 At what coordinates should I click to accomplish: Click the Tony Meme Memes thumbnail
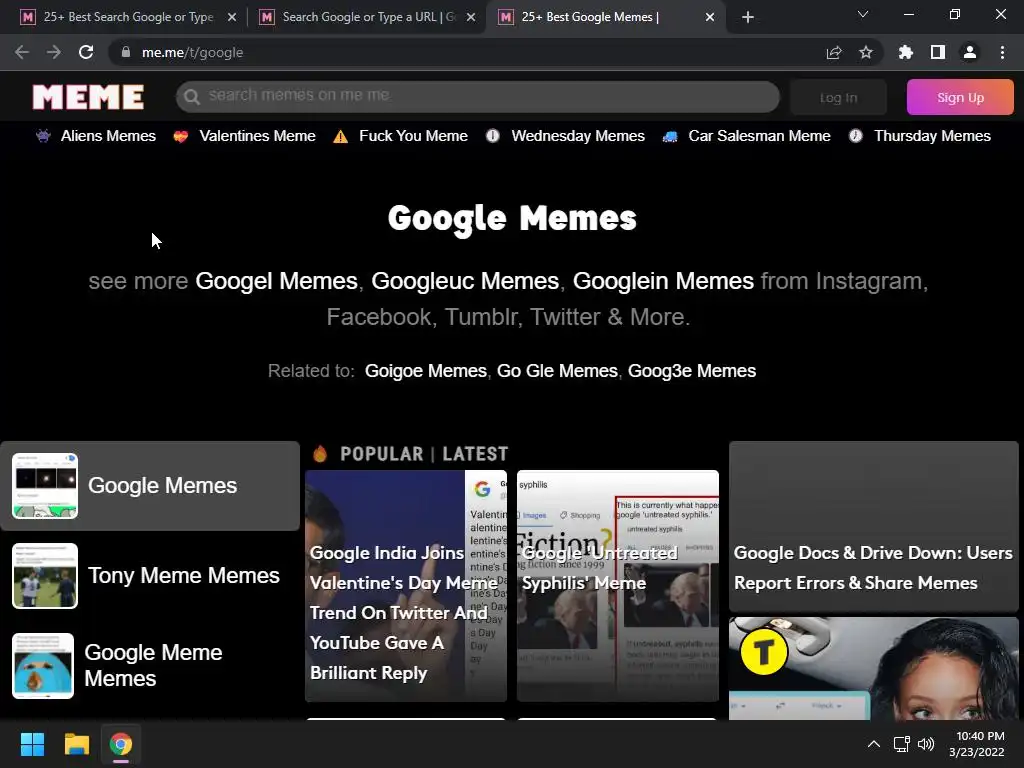click(x=45, y=575)
